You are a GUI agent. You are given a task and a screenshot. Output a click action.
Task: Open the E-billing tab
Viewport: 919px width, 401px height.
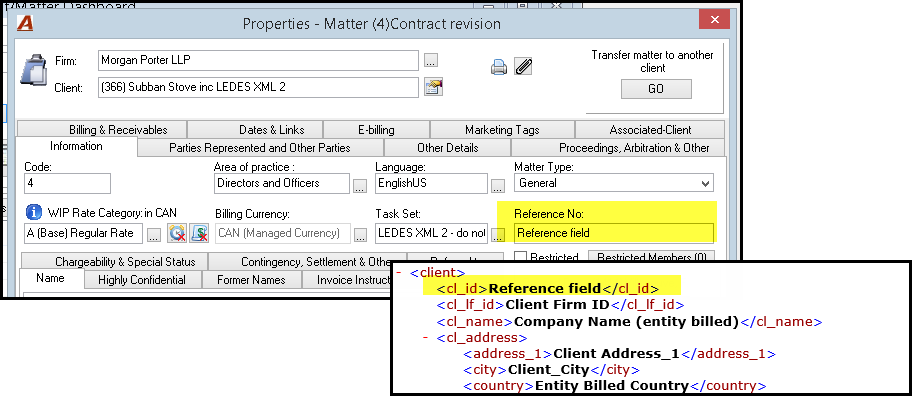pos(376,130)
